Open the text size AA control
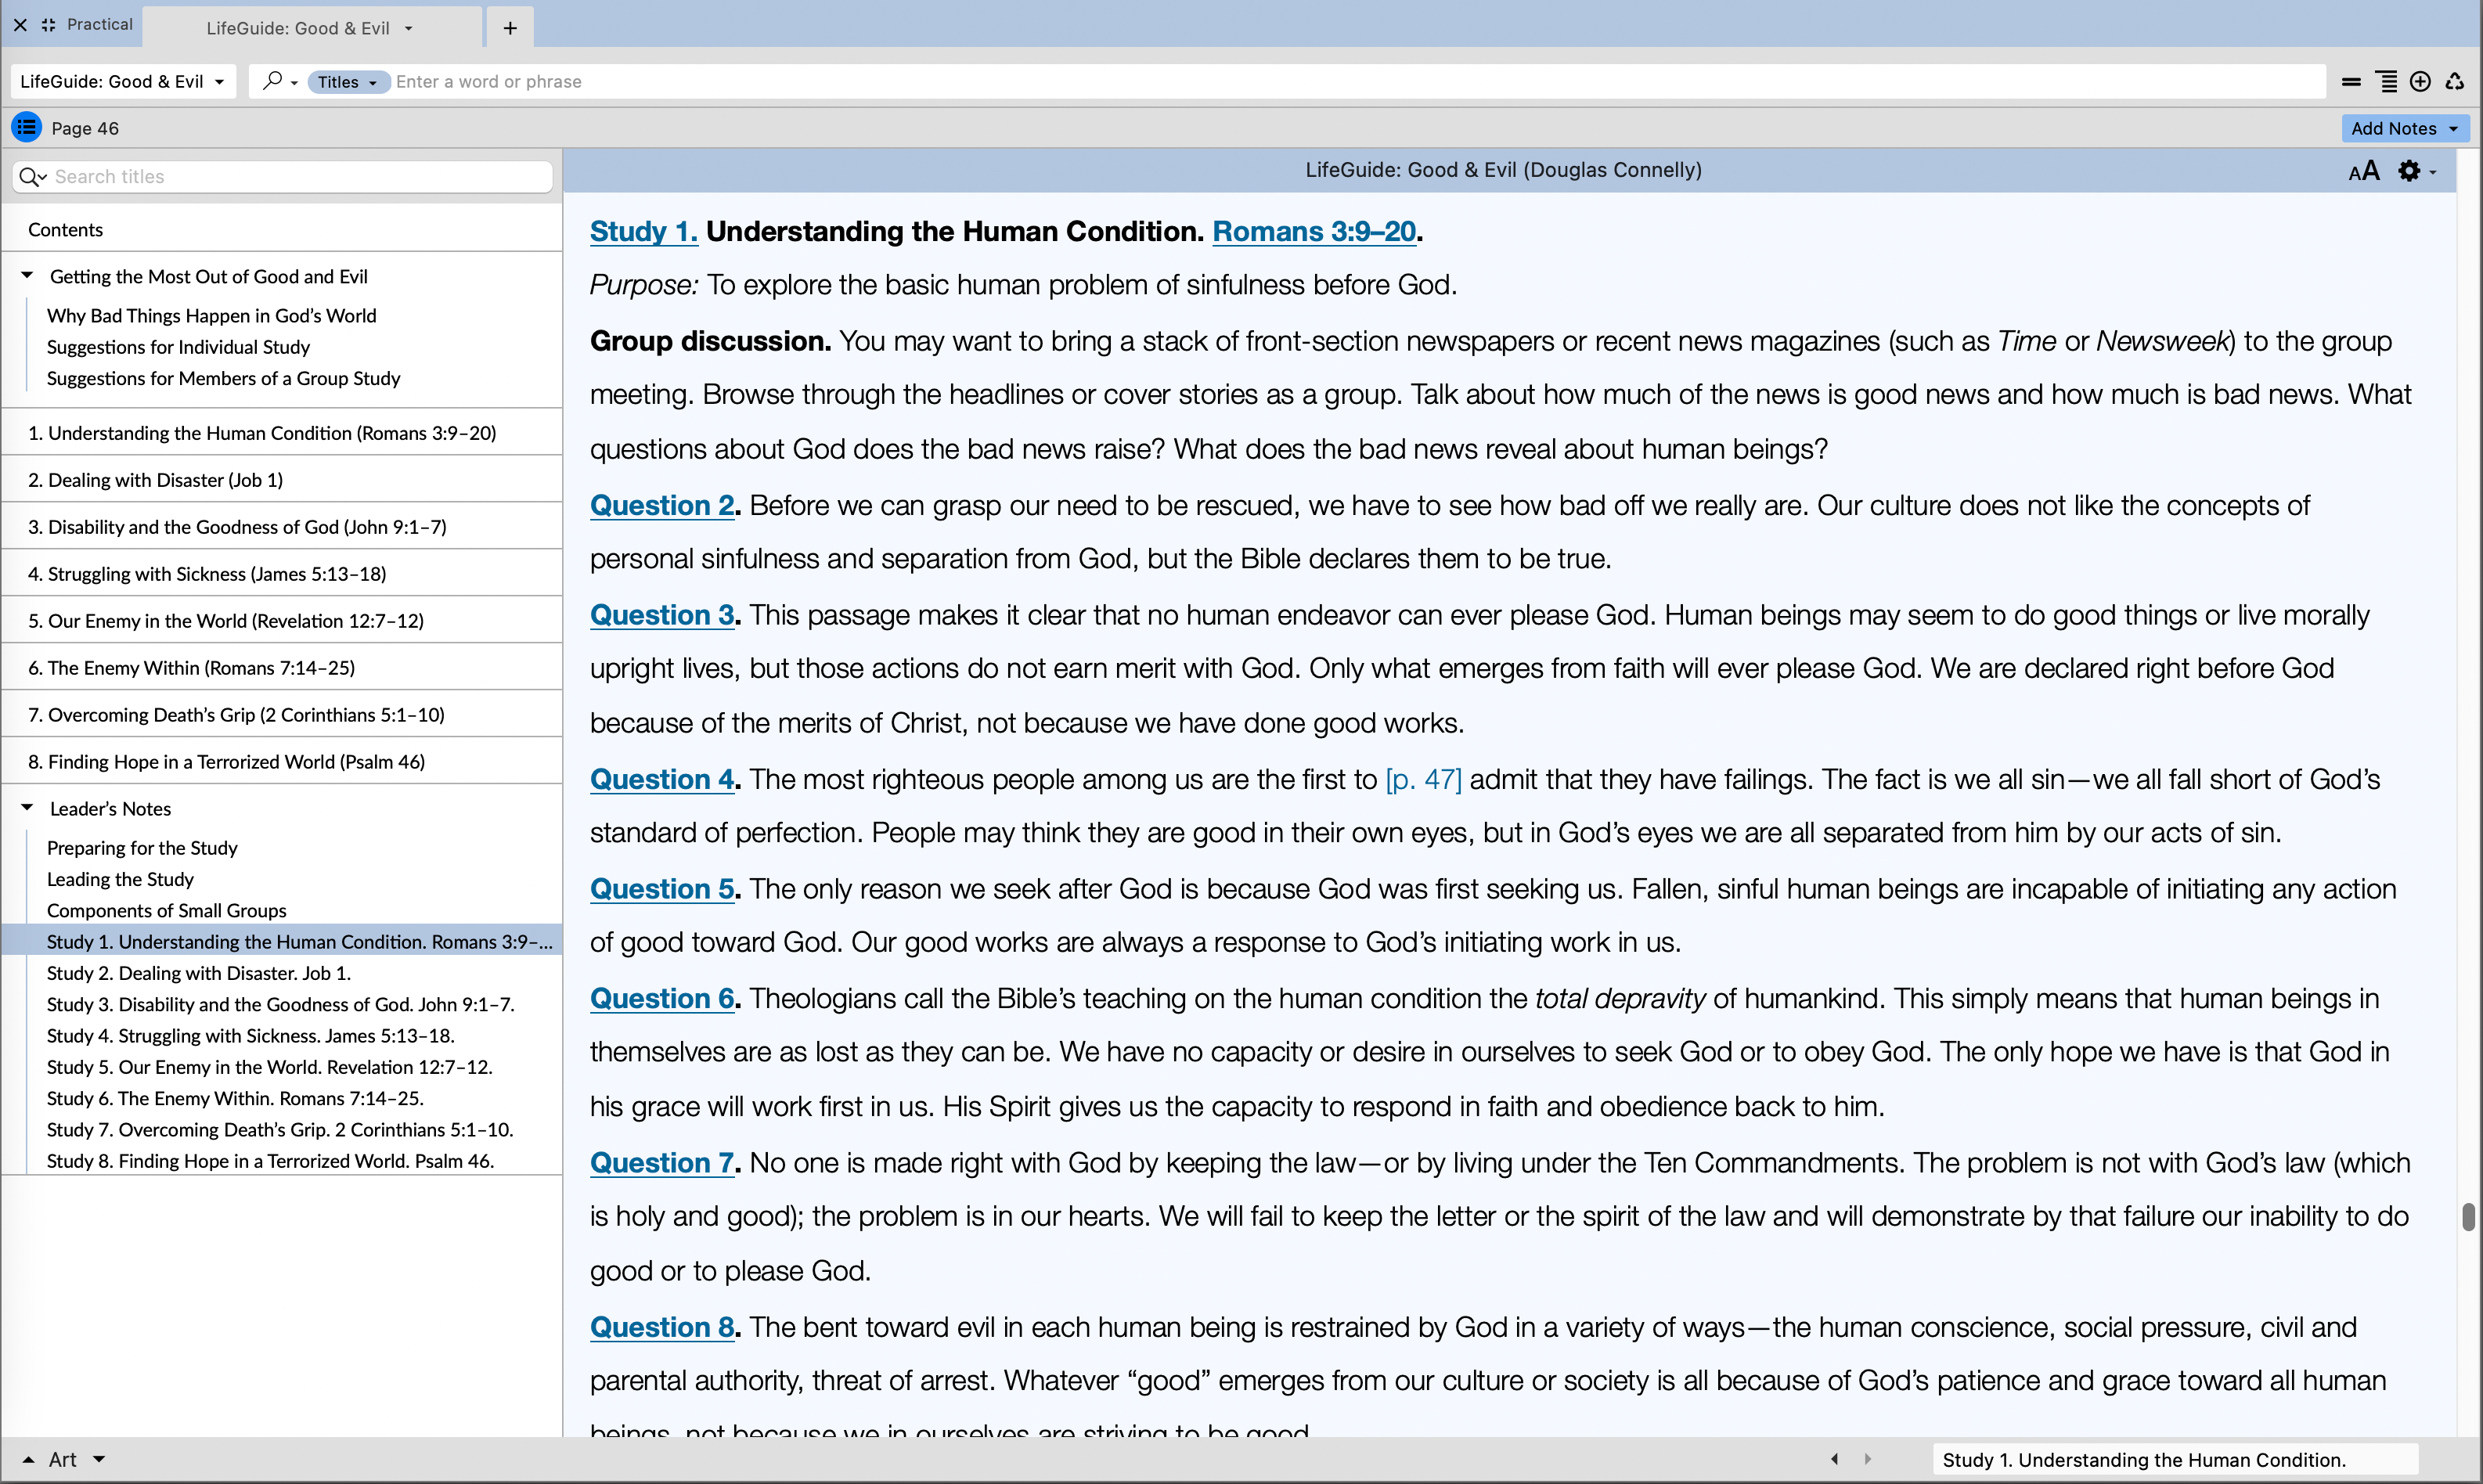2483x1484 pixels. pos(2363,172)
